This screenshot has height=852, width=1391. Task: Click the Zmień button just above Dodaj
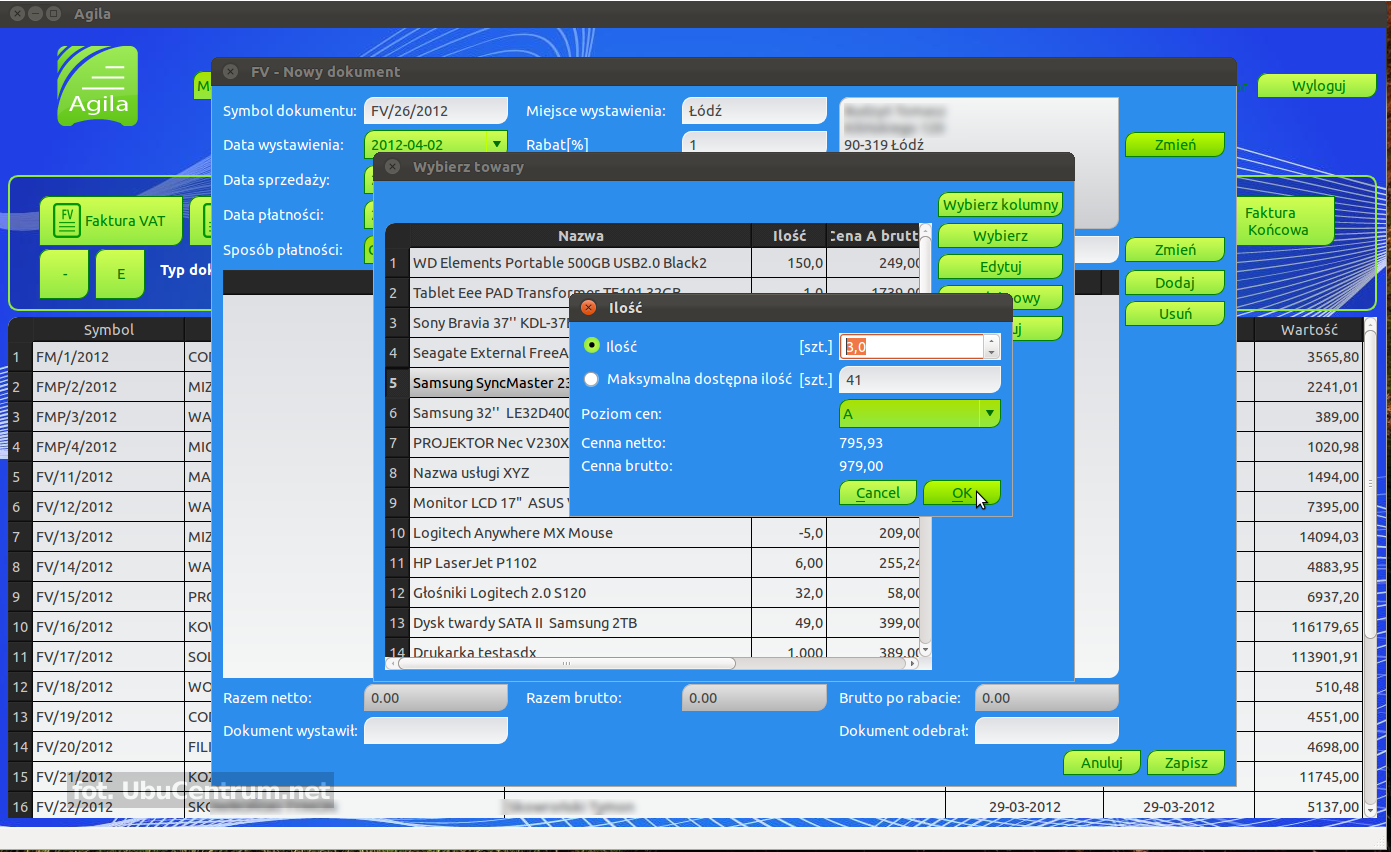click(1175, 250)
